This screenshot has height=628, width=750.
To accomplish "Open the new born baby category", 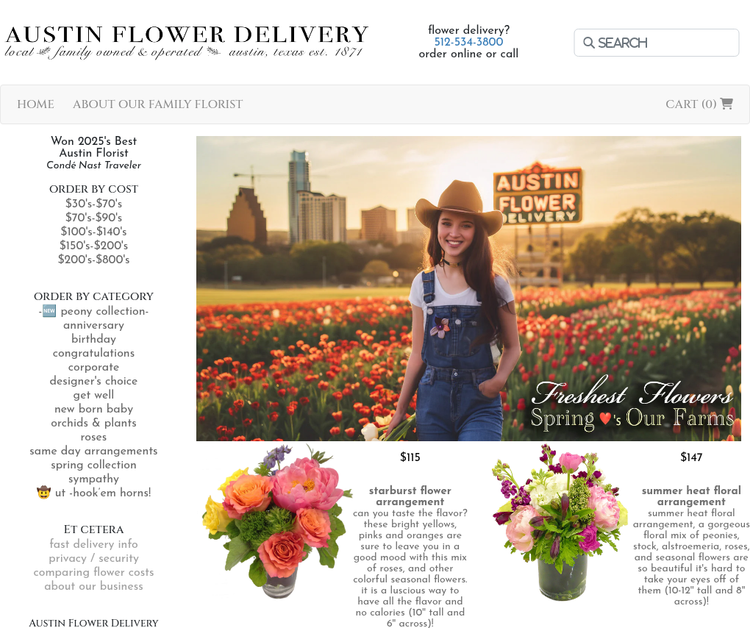I will [x=94, y=408].
